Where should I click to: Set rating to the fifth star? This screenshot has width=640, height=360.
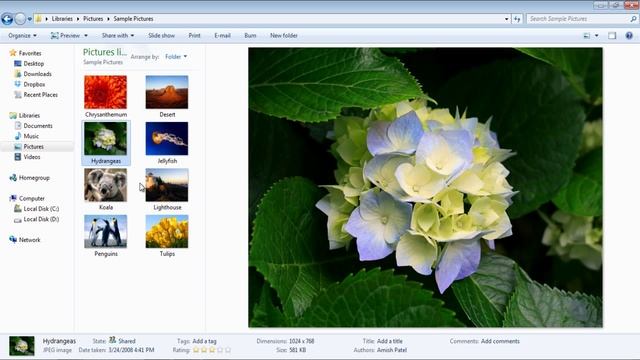coord(228,350)
